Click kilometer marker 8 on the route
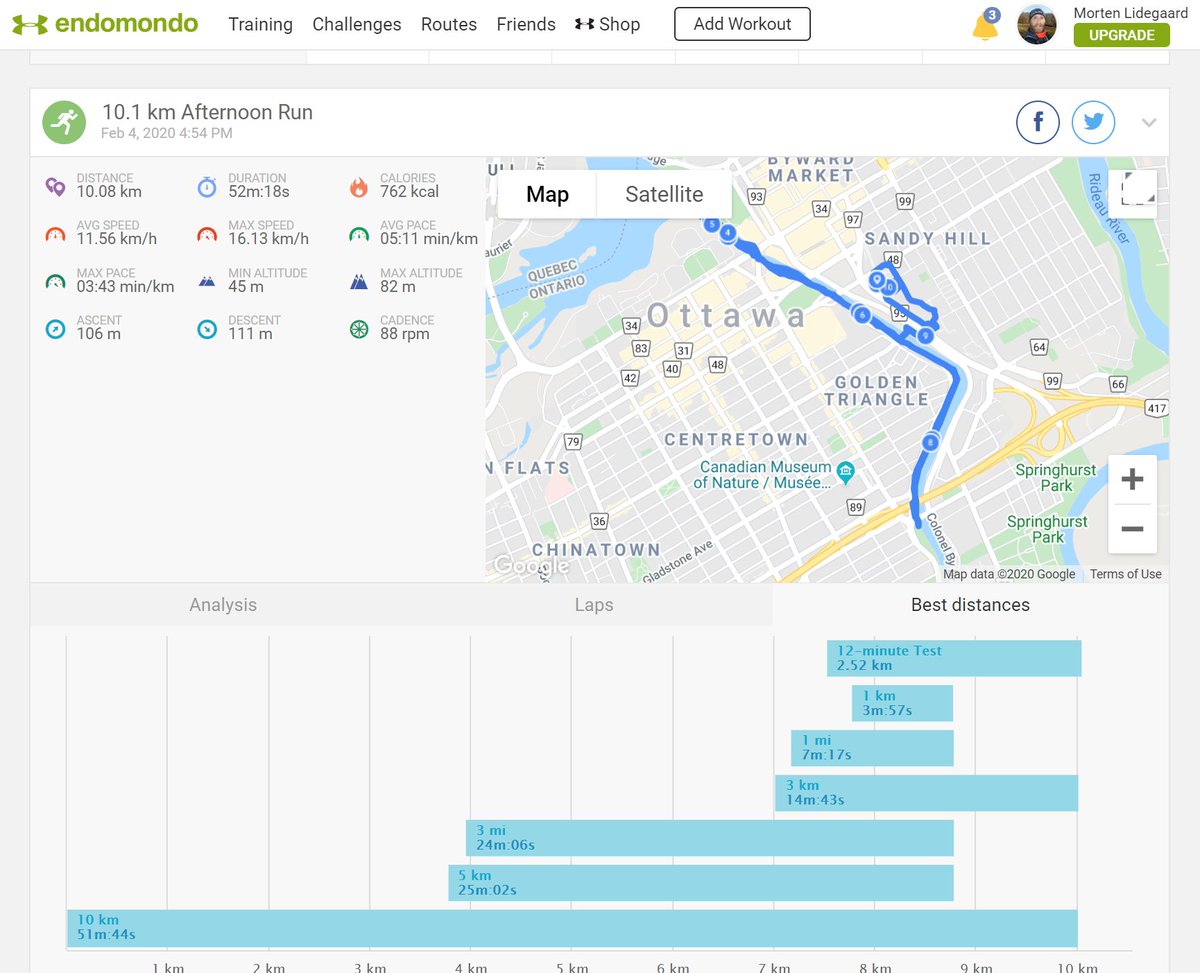Screen dimensions: 1200x973 point(931,441)
